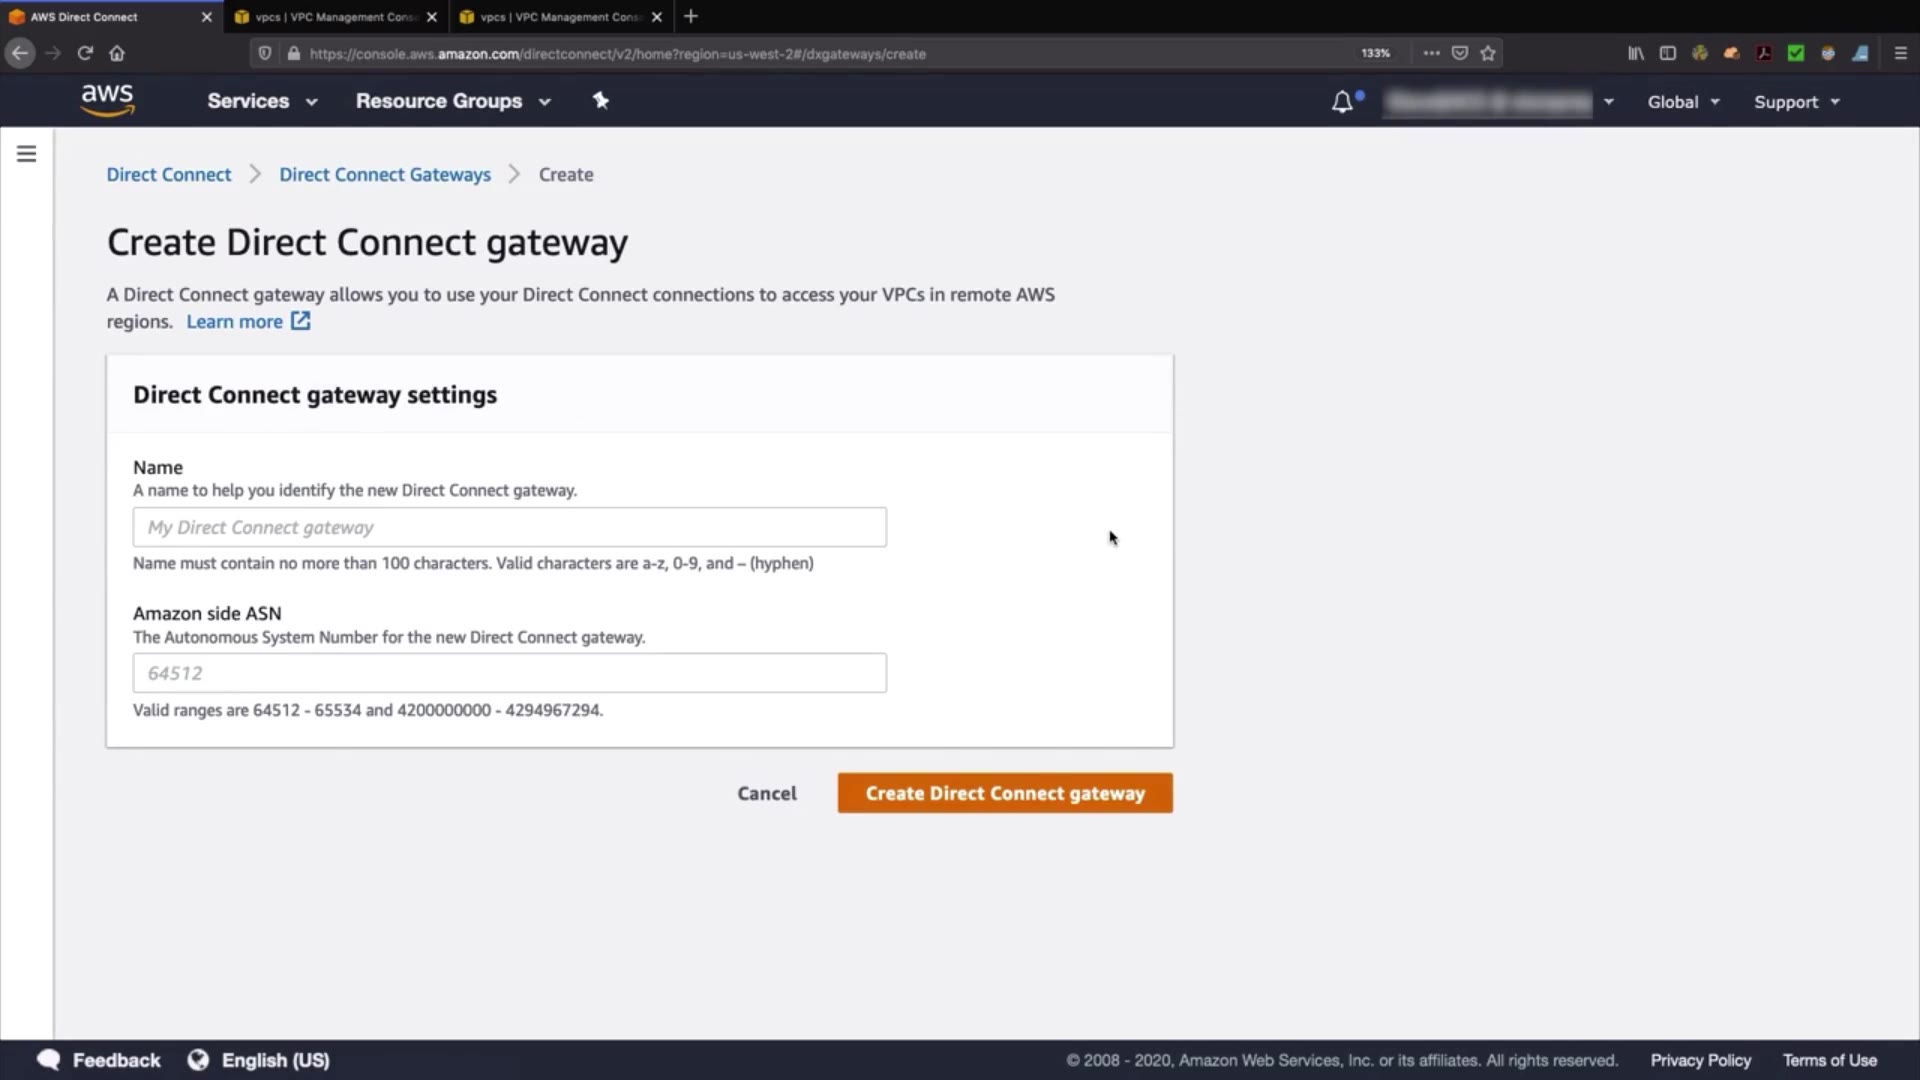Focus the Amazon side ASN input field
Viewport: 1920px width, 1080px height.
click(509, 673)
